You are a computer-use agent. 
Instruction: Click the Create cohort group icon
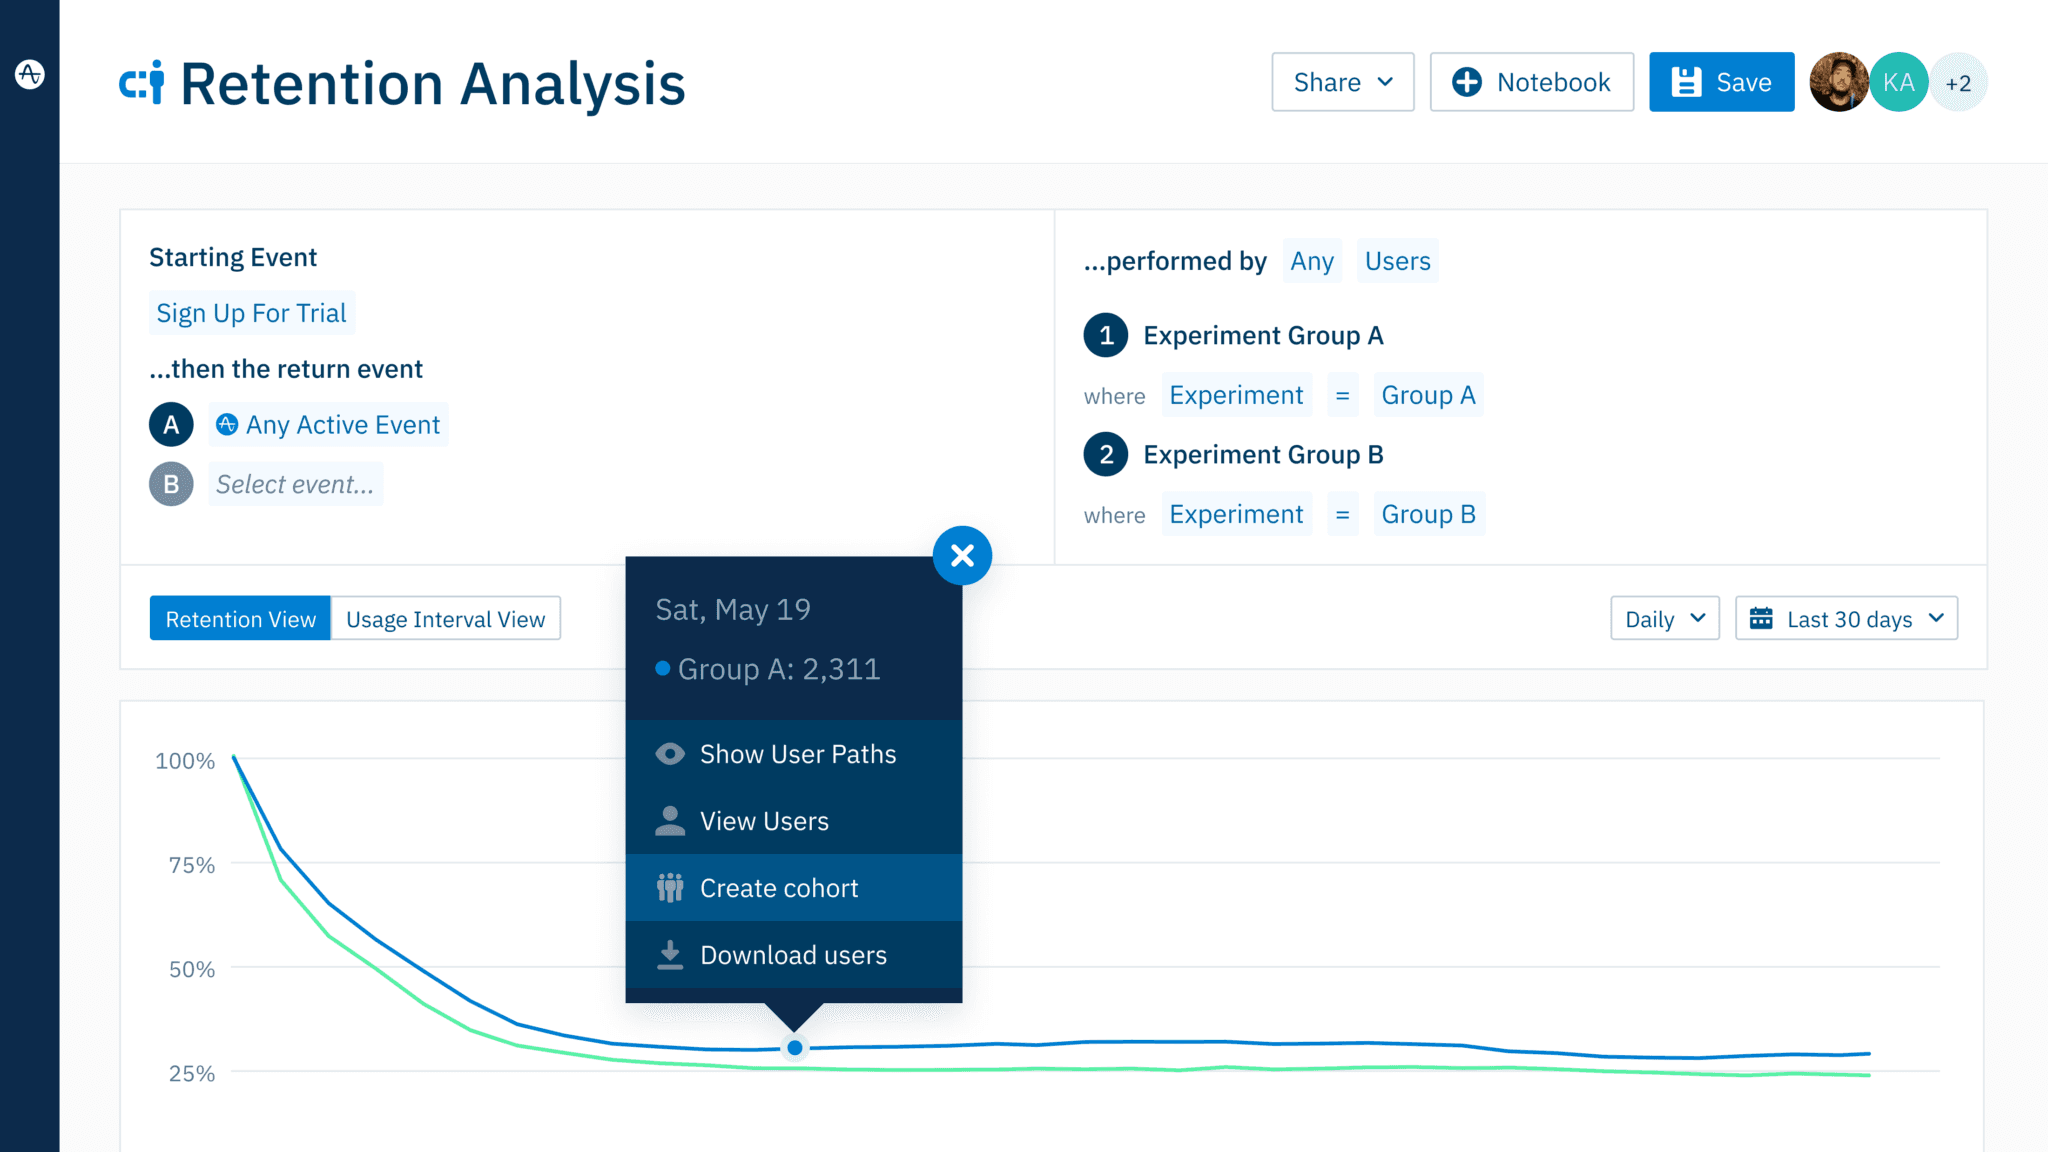pos(670,888)
